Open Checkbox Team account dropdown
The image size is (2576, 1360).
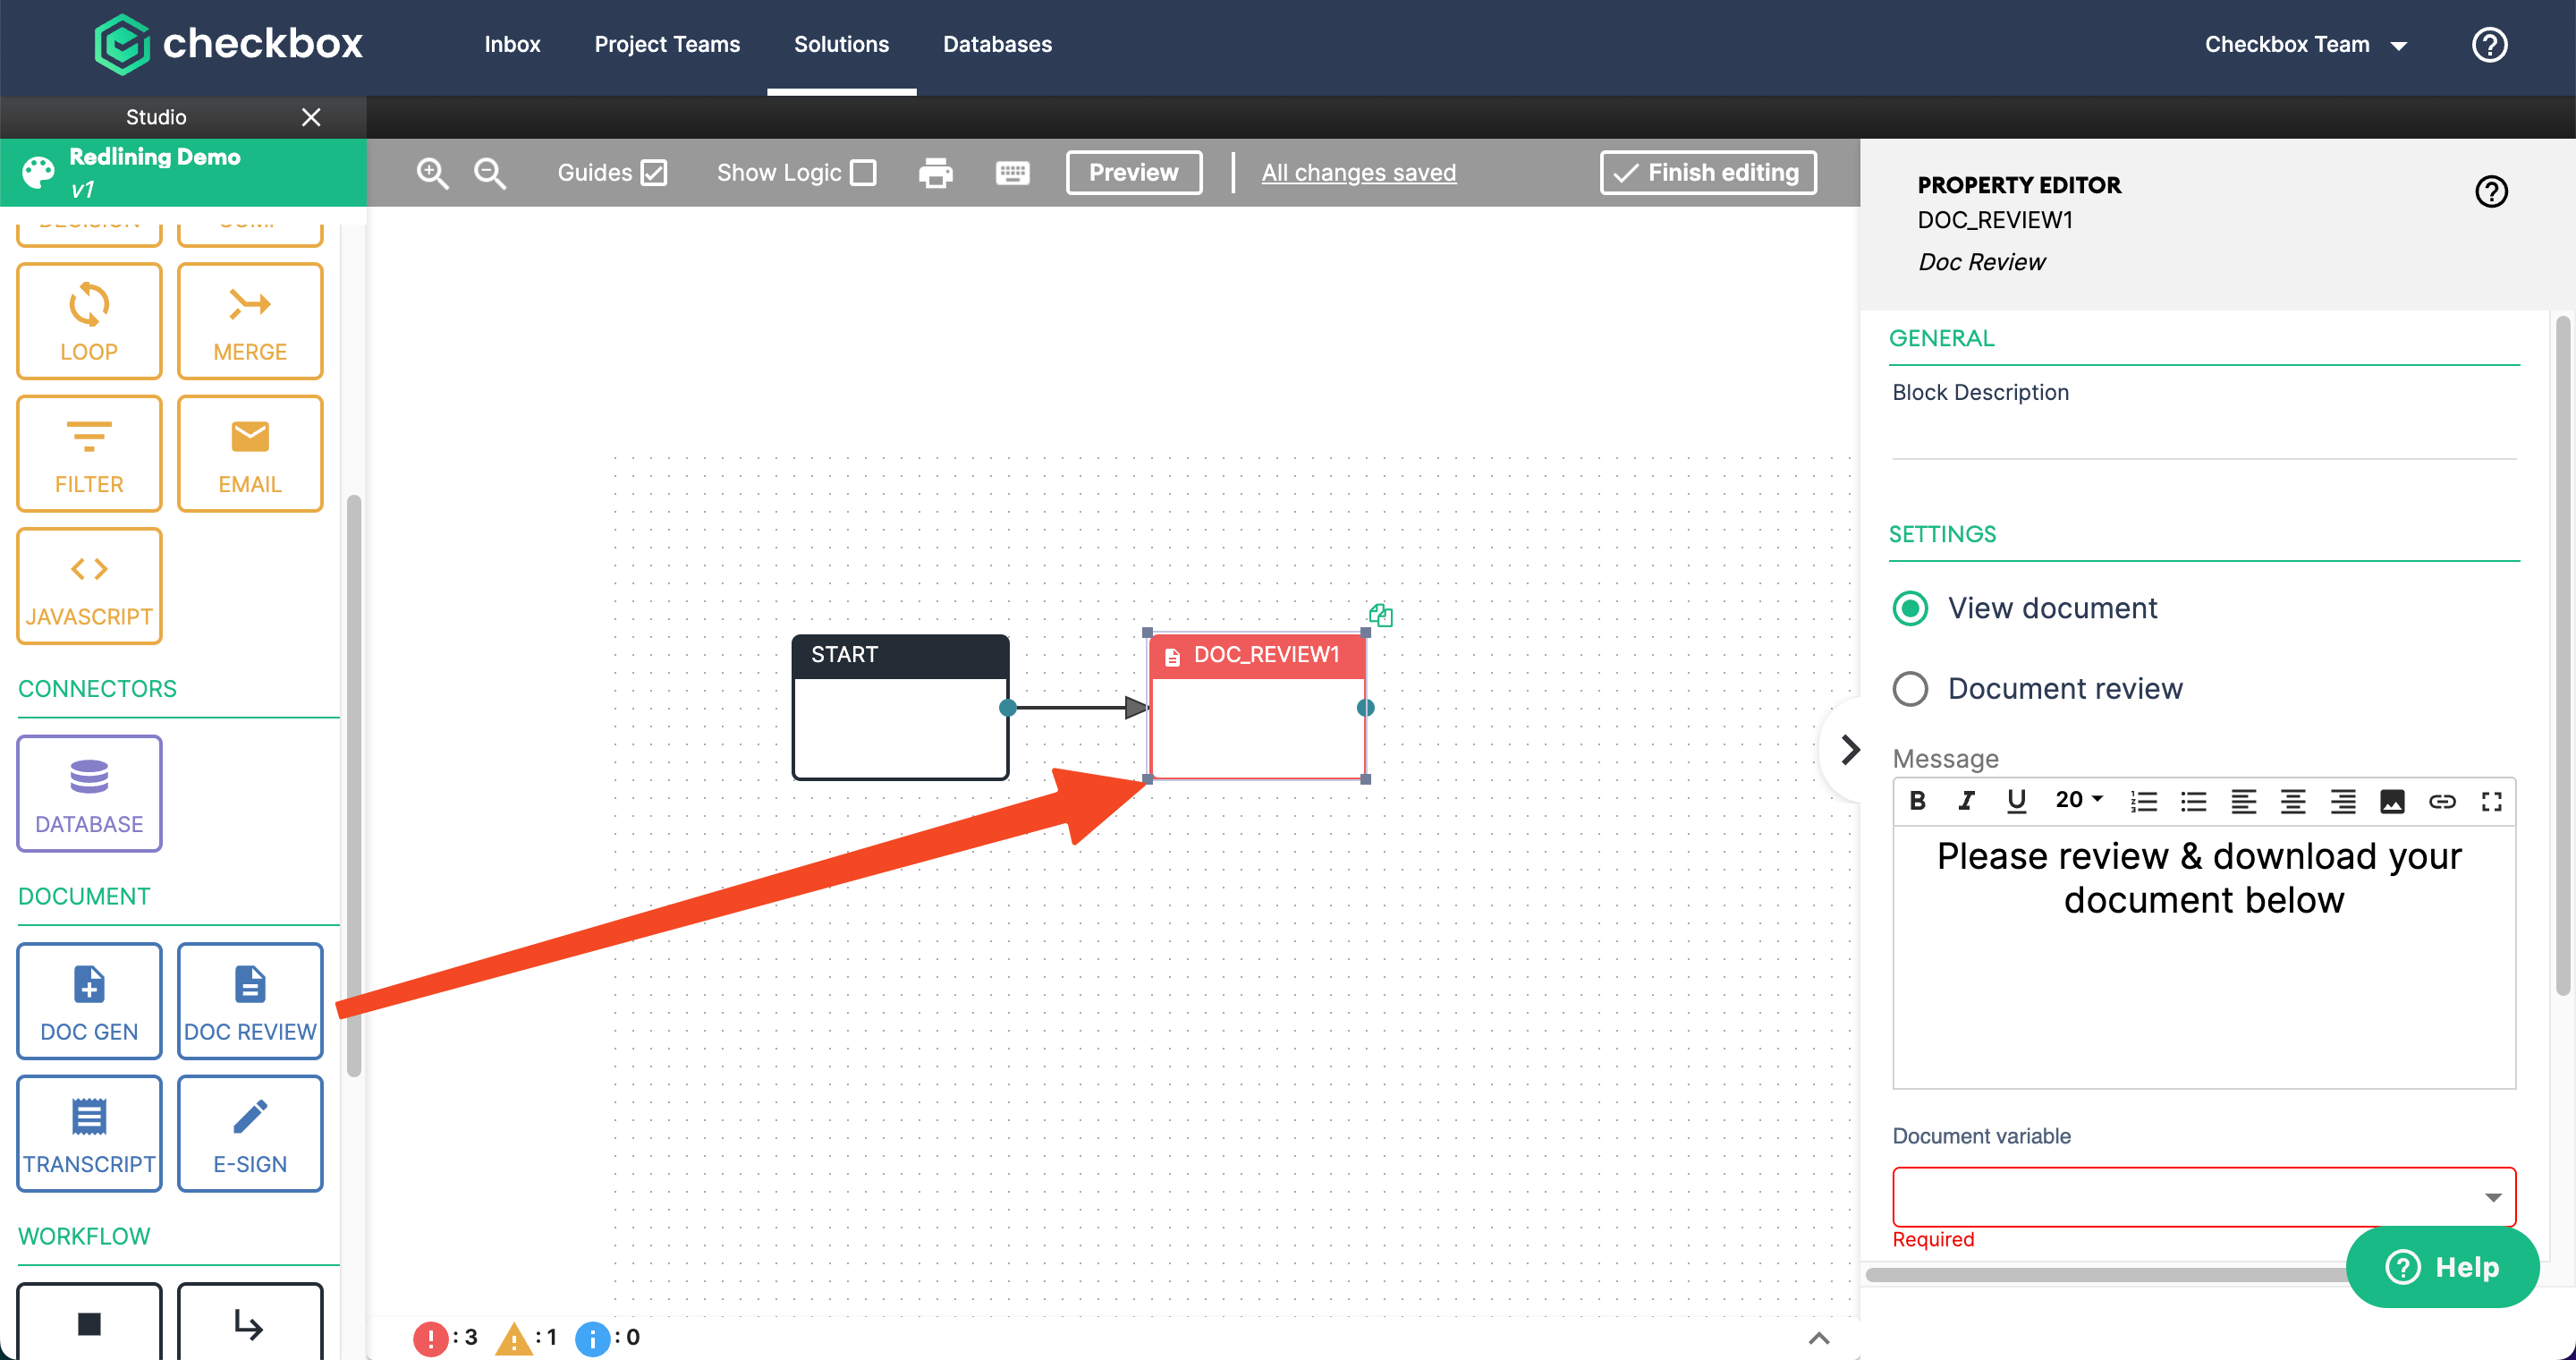click(x=2305, y=45)
